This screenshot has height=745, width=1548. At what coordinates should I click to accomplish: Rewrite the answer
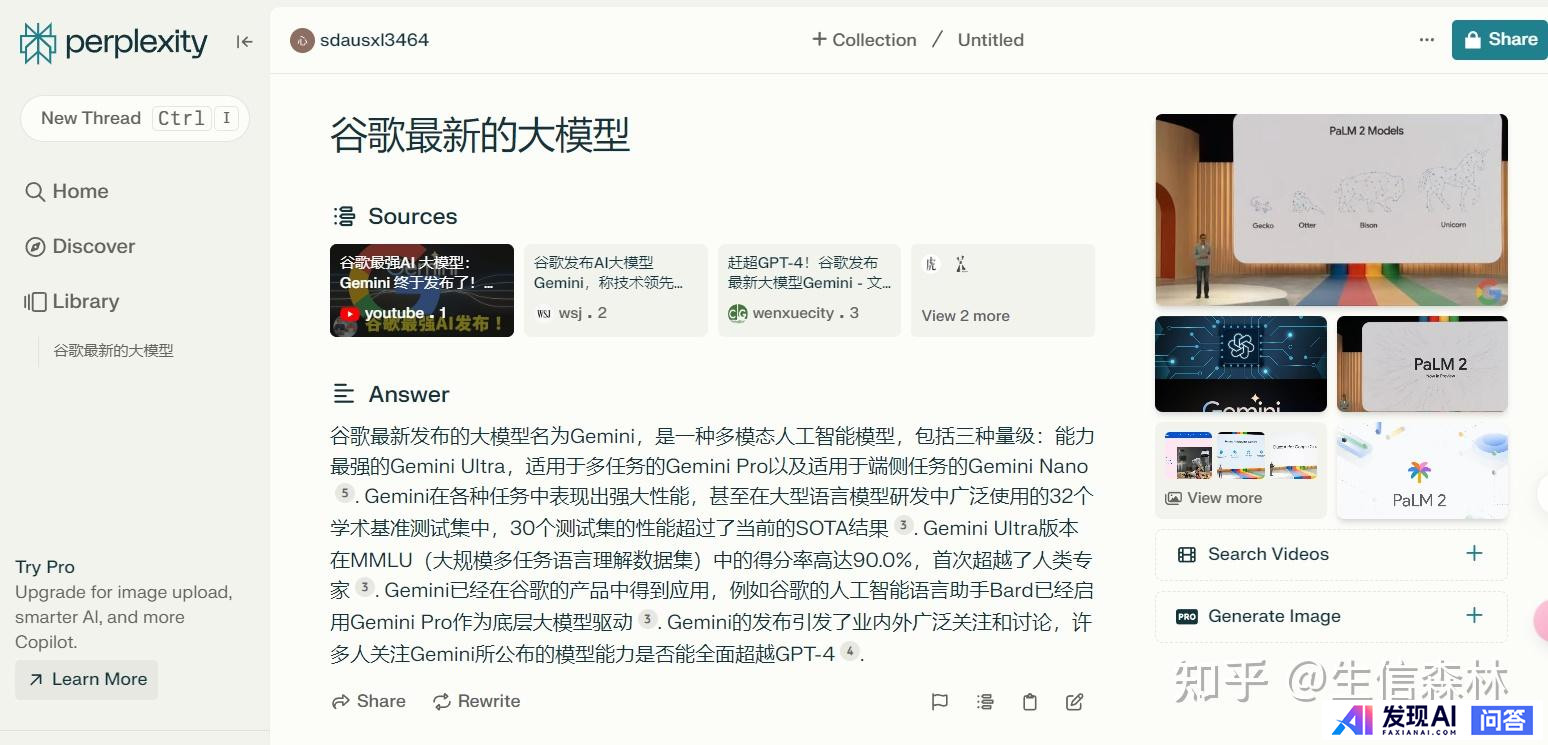tap(476, 701)
